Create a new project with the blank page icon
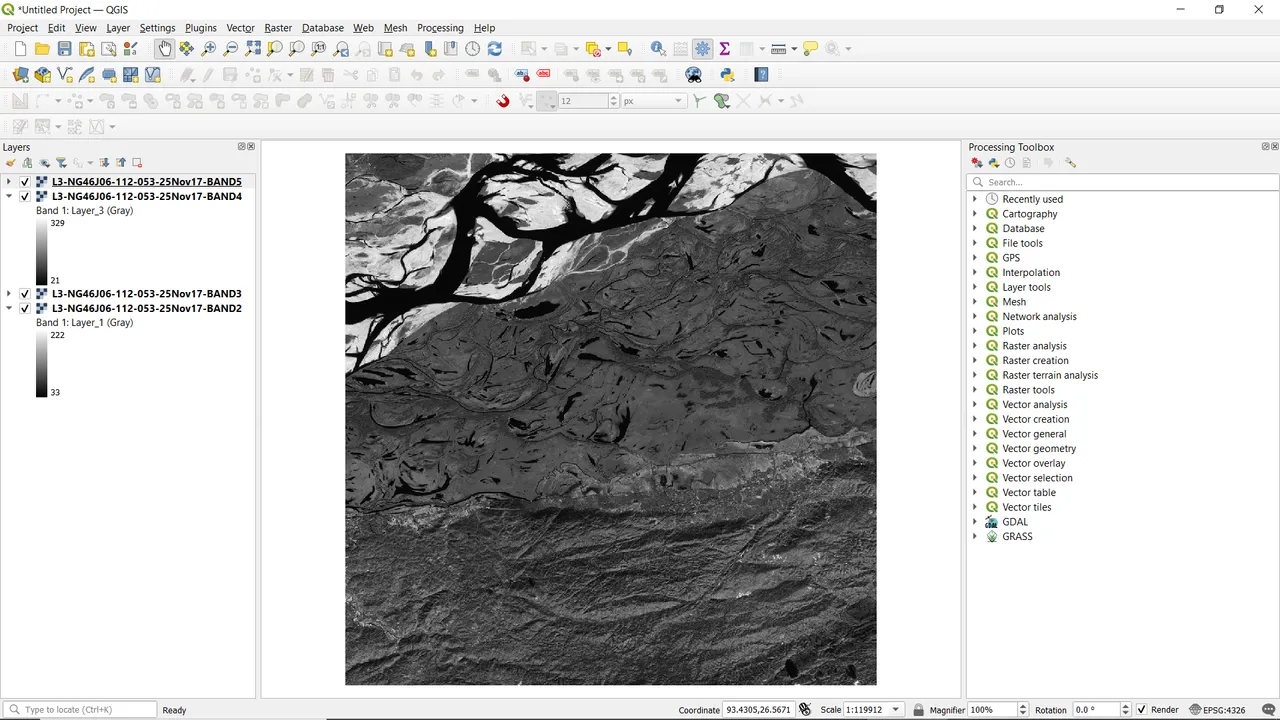1280x720 pixels. click(x=20, y=48)
